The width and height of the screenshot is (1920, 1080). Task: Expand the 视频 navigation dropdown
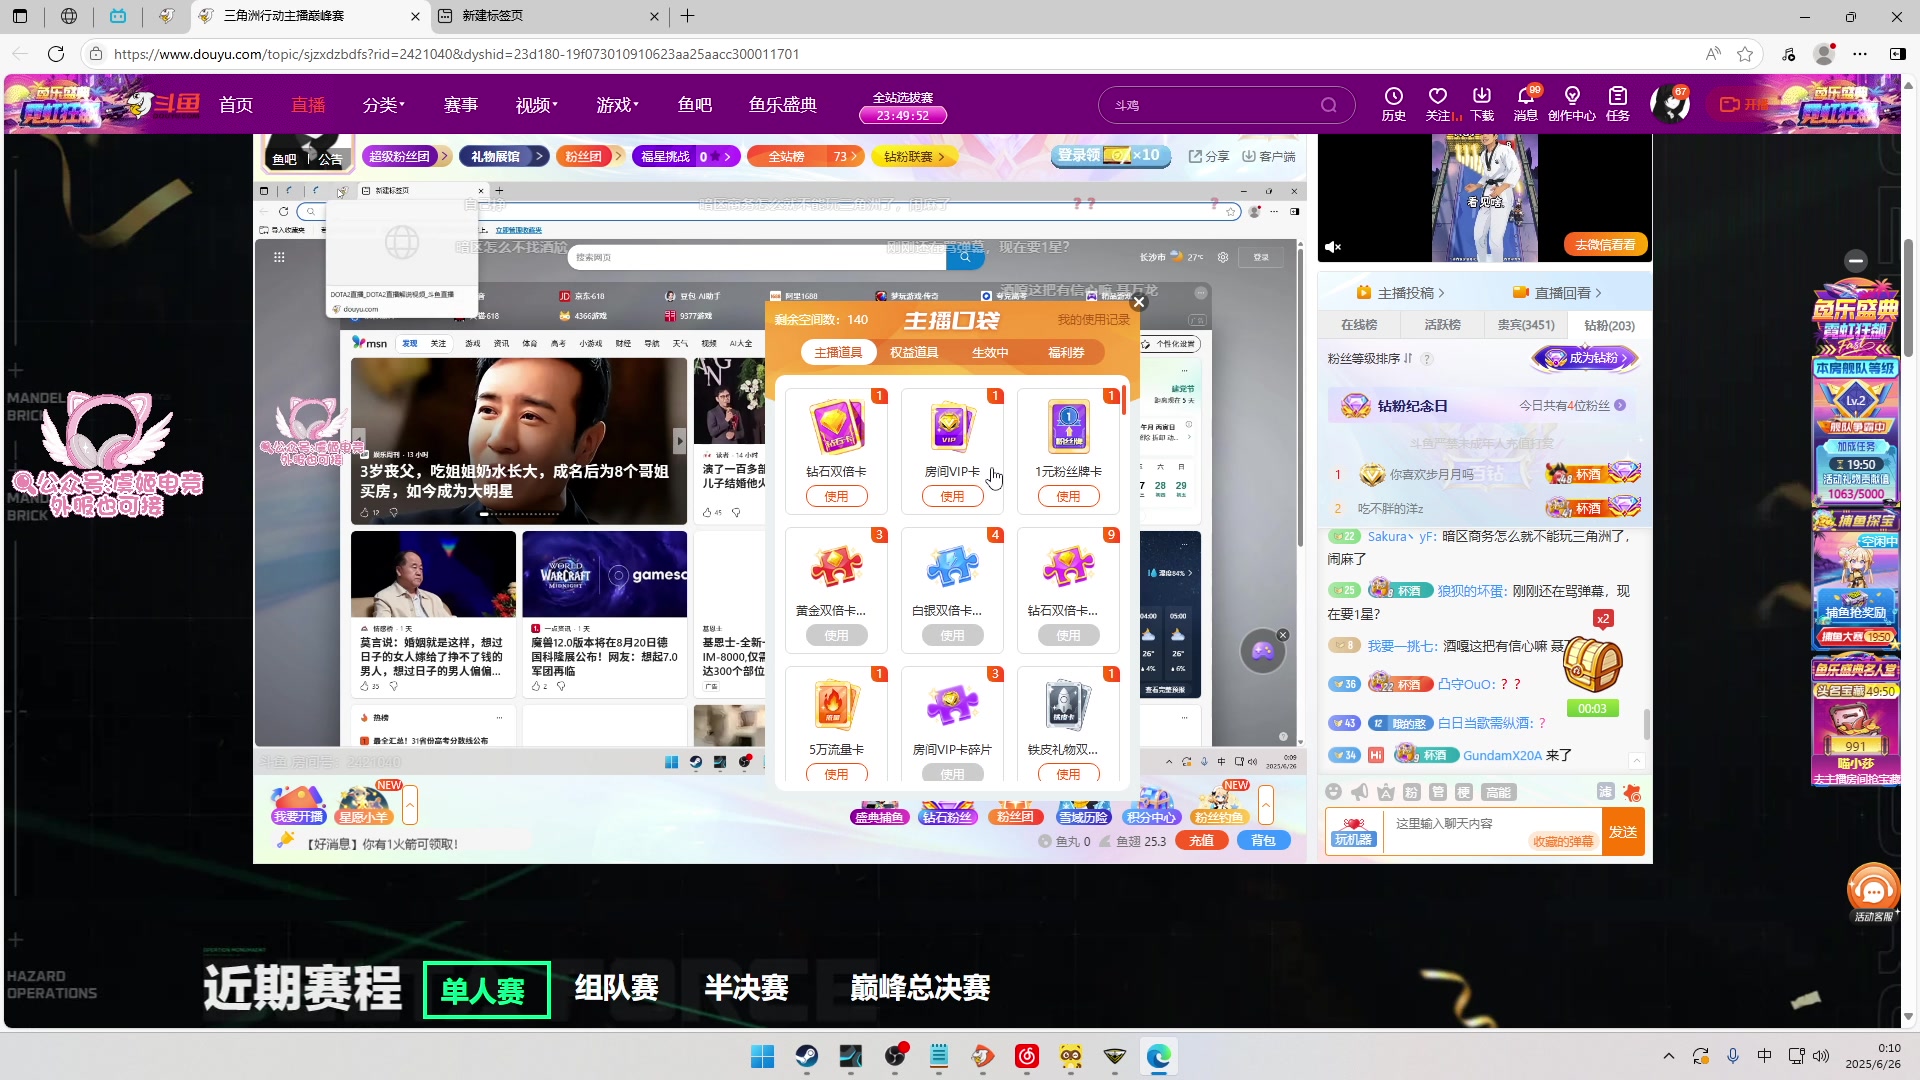pos(537,105)
